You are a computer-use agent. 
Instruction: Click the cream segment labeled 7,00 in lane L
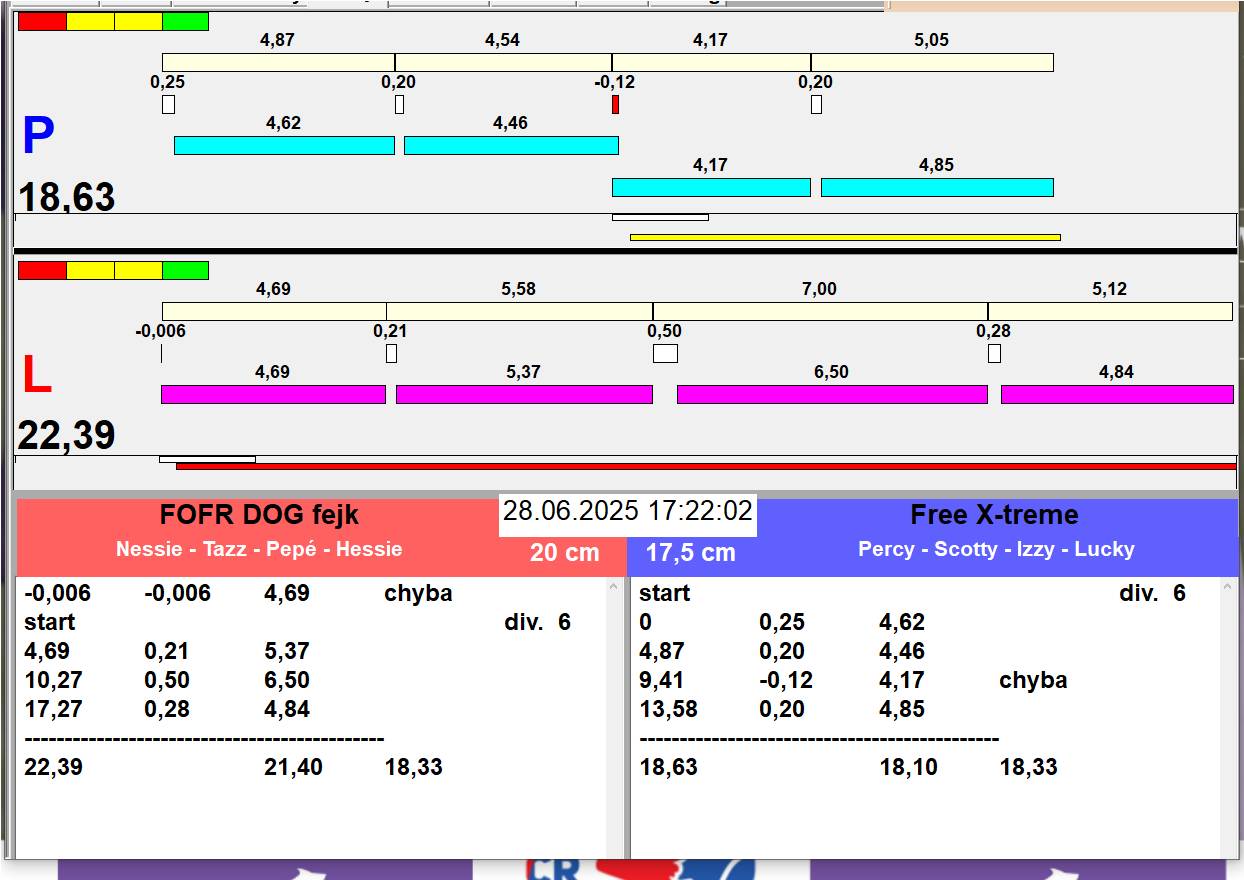820,311
